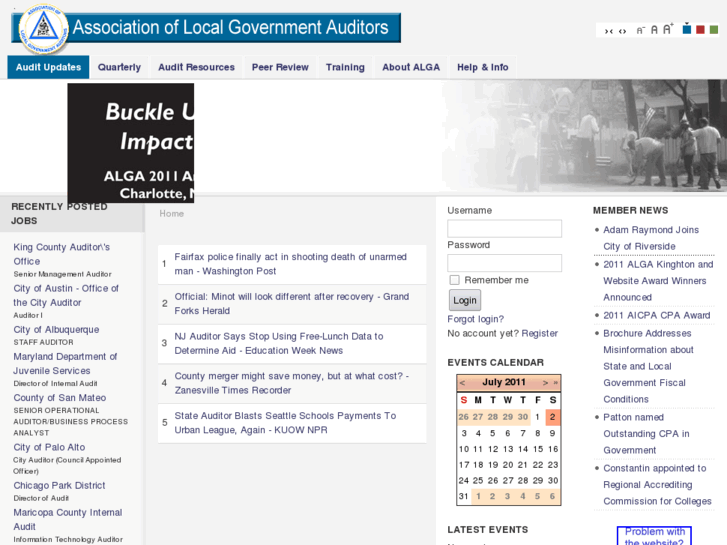Open the 2011 AICPA CPA Award news

(657, 315)
